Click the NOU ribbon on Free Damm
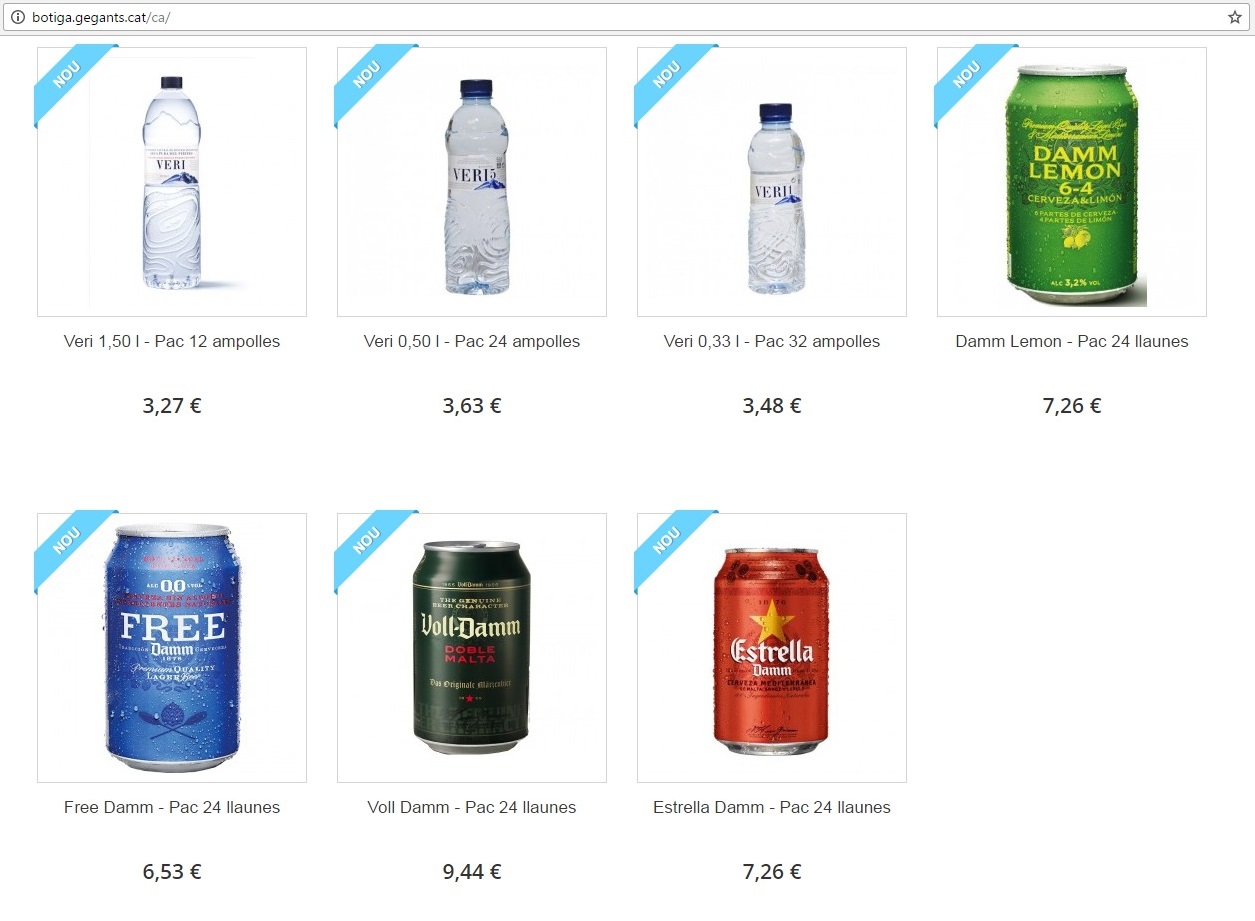This screenshot has width=1255, height=921. coord(68,541)
